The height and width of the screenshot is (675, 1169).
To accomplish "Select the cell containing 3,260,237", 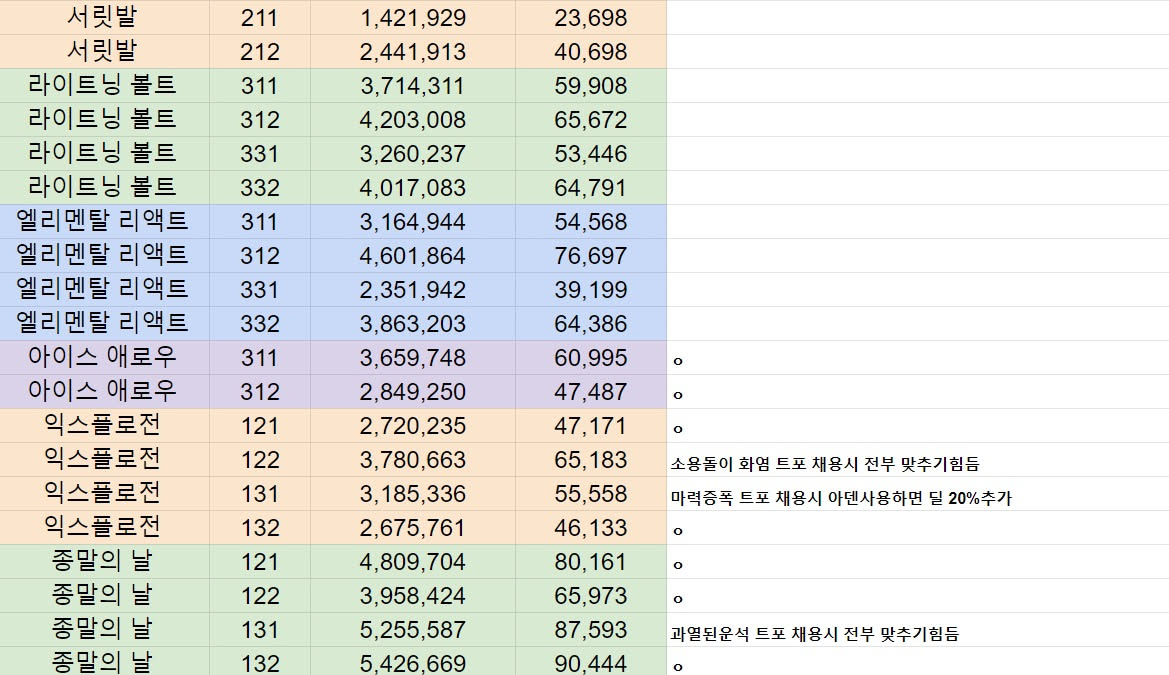I will coord(412,154).
